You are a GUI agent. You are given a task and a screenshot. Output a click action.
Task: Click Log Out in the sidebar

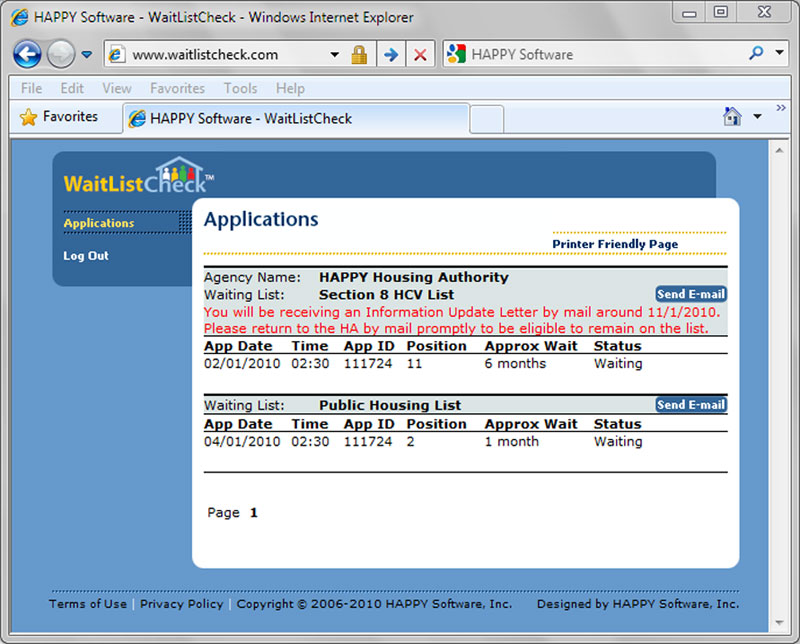click(x=86, y=256)
